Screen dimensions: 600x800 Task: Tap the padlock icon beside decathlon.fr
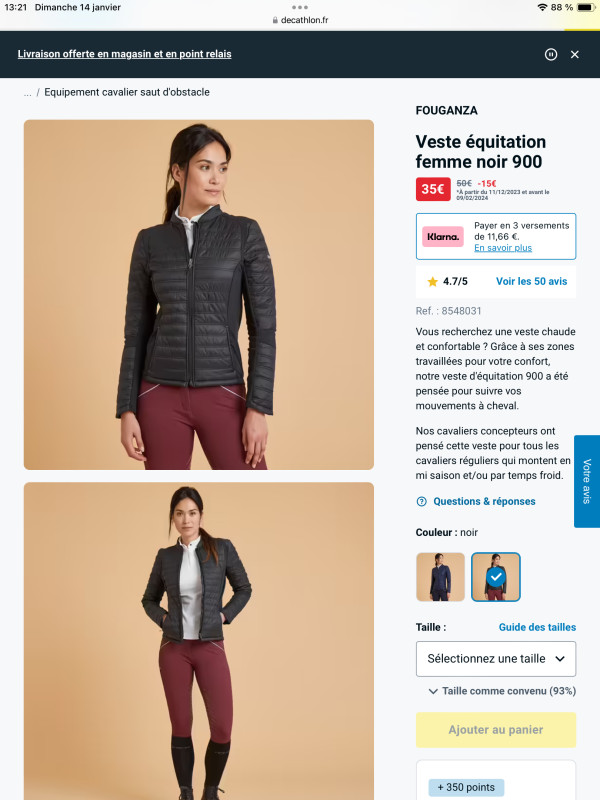pyautogui.click(x=275, y=20)
